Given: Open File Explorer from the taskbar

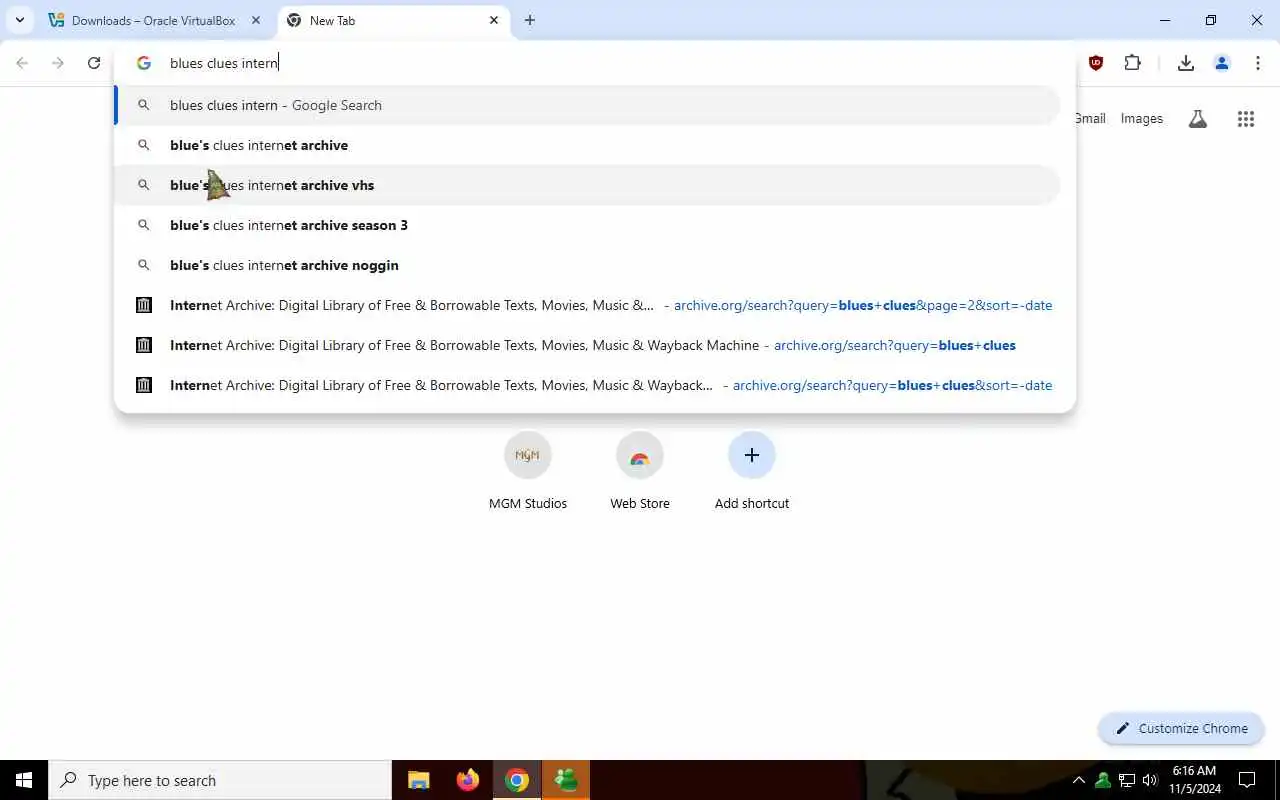Looking at the screenshot, I should [x=419, y=780].
